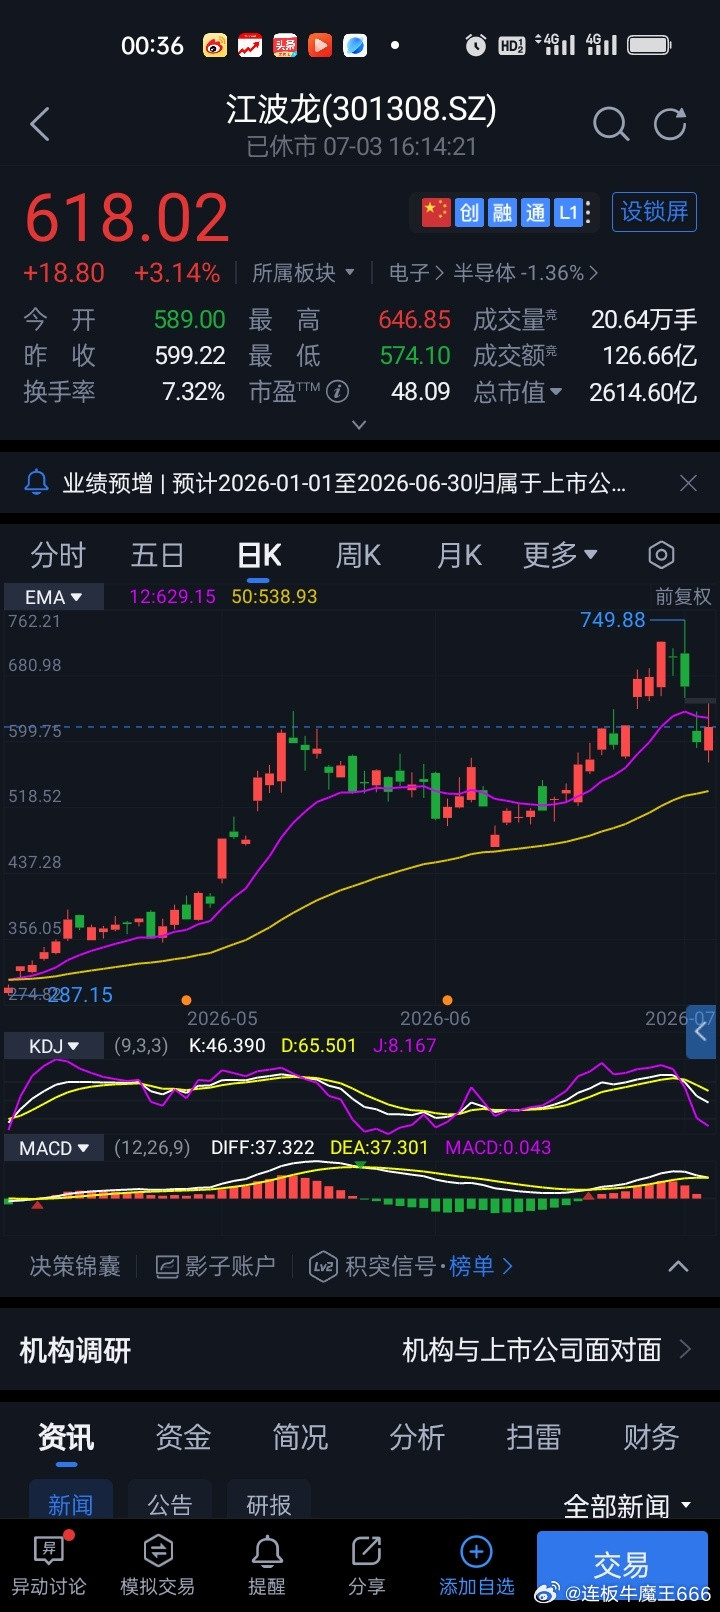Add stock to watchlist 添加自选
Screen dimensions: 720x1612
click(476, 1567)
